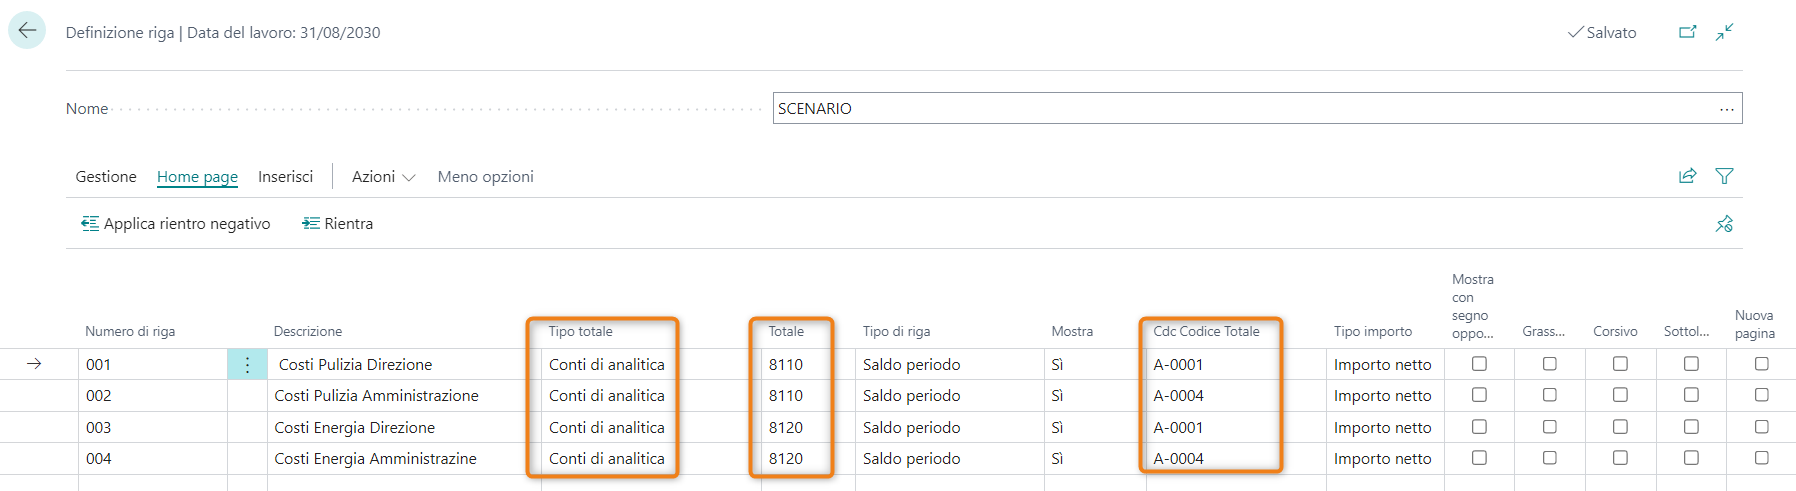Switch to the Inserisci tab

(x=285, y=177)
